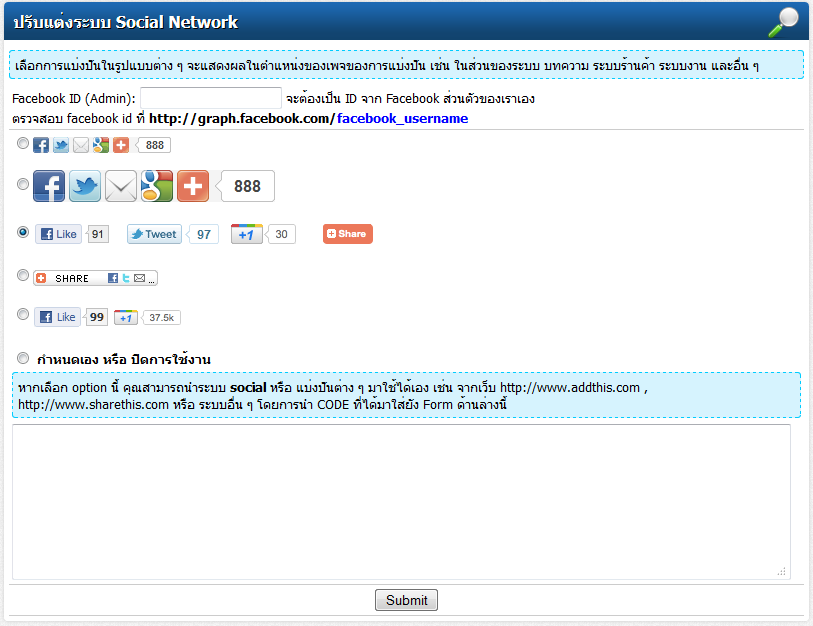Click the textarea resize grip
This screenshot has width=813, height=626.
pos(782,572)
